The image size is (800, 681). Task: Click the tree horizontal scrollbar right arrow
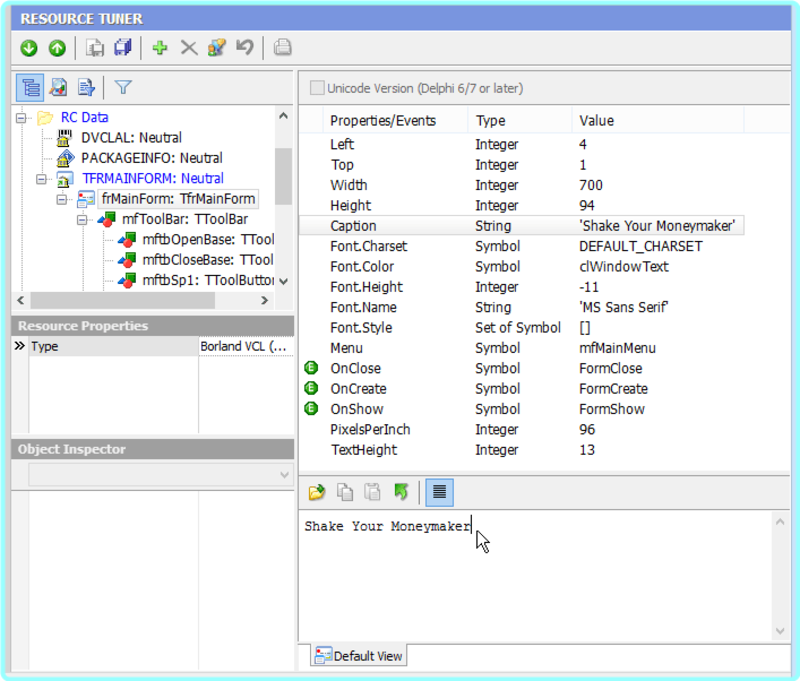coord(264,300)
